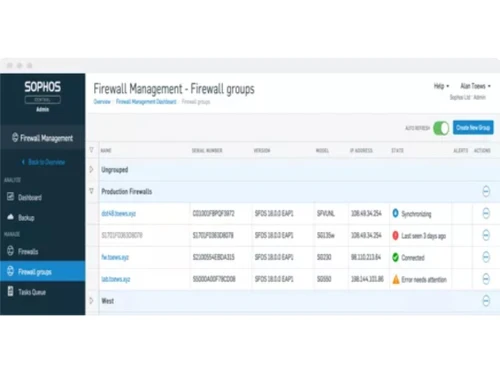
Task: Select Firewall groups in sidebar
Action: coord(42,271)
